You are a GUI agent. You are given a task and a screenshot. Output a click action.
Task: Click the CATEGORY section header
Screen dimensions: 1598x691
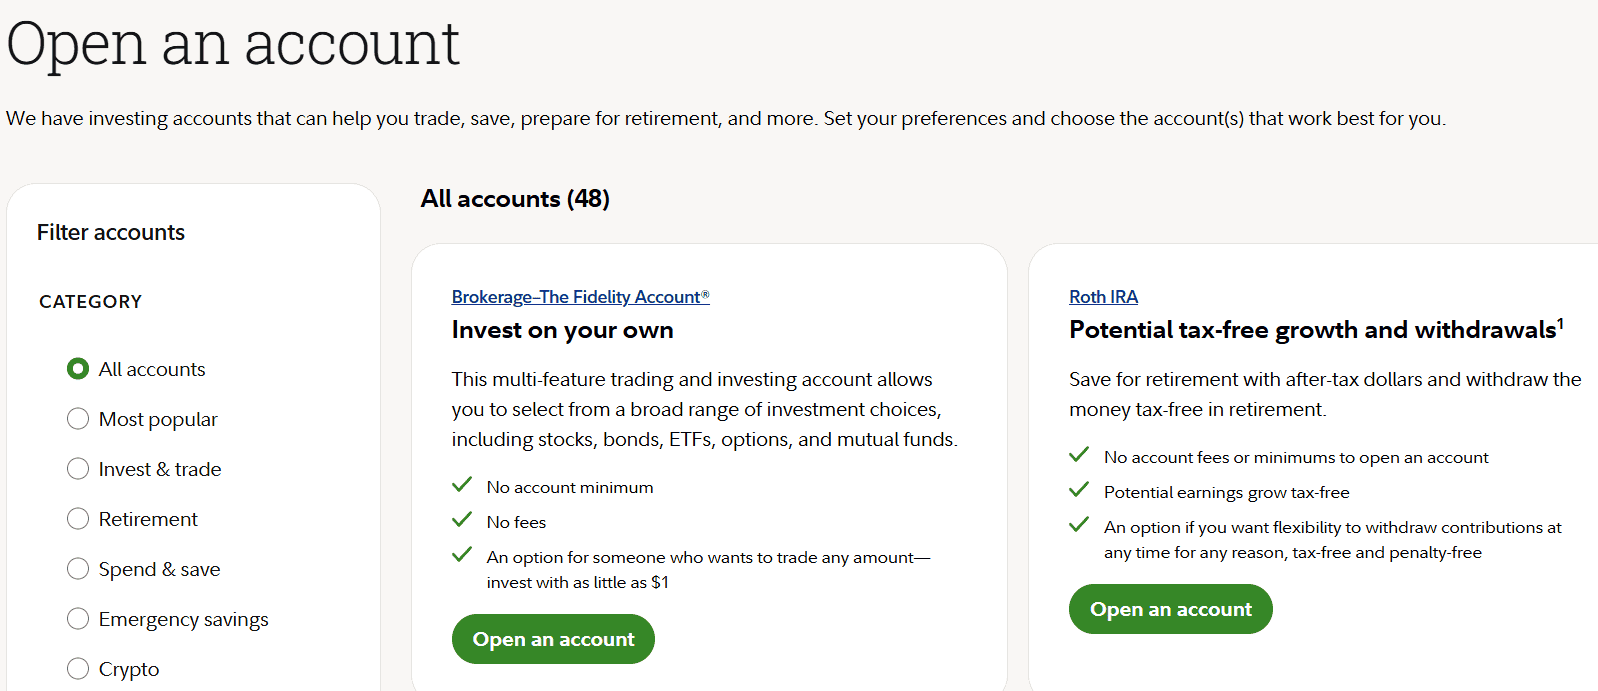pyautogui.click(x=90, y=301)
